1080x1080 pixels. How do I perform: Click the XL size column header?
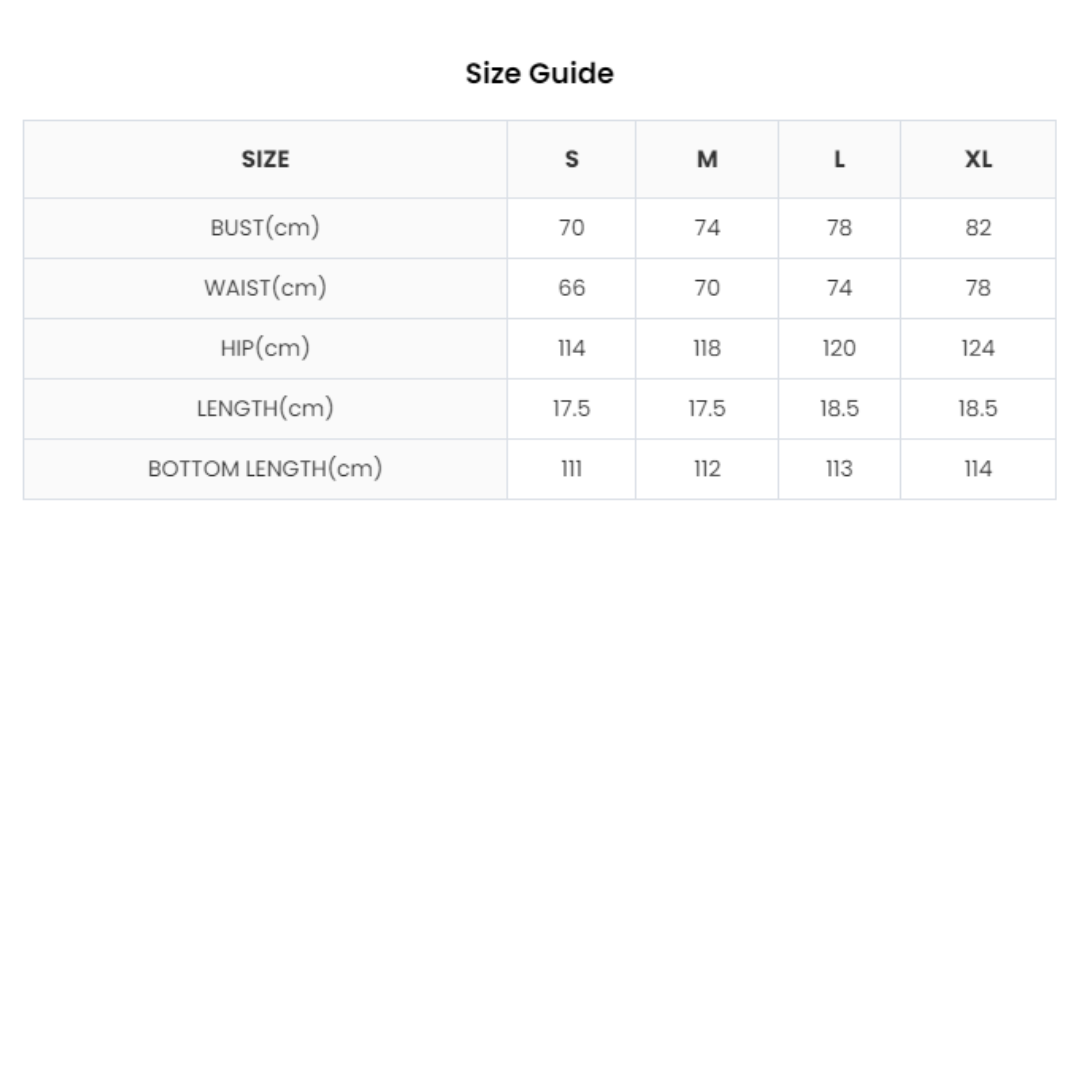pyautogui.click(x=978, y=159)
